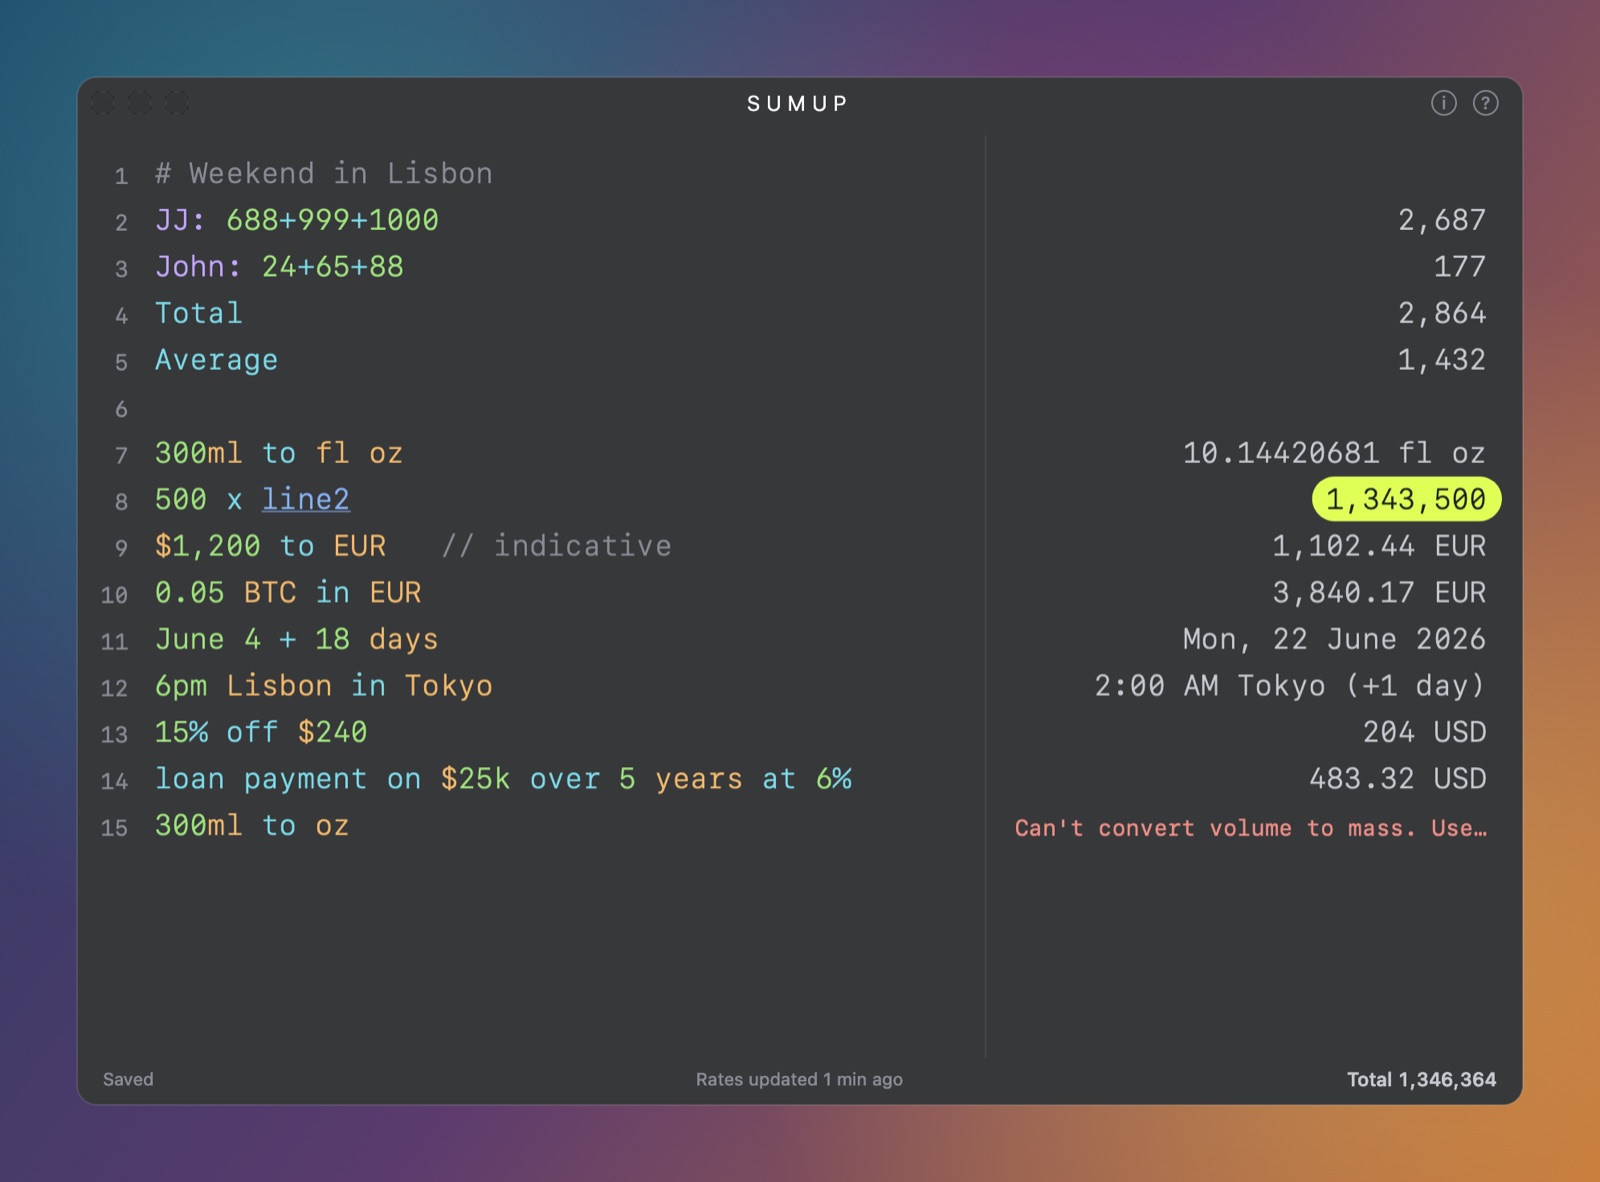Screen dimensions: 1600x1182
Task: Click line number 8 in the gutter
Action: [x=121, y=501]
